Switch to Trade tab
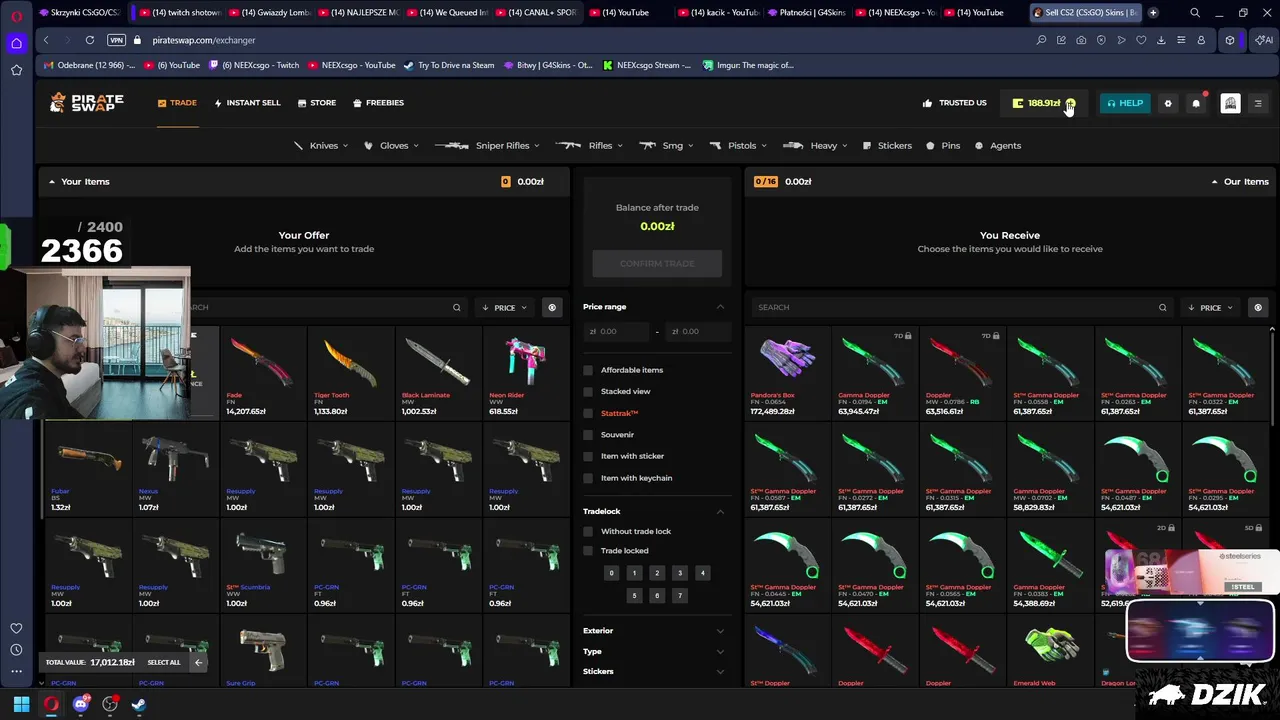The width and height of the screenshot is (1280, 720). 177,103
